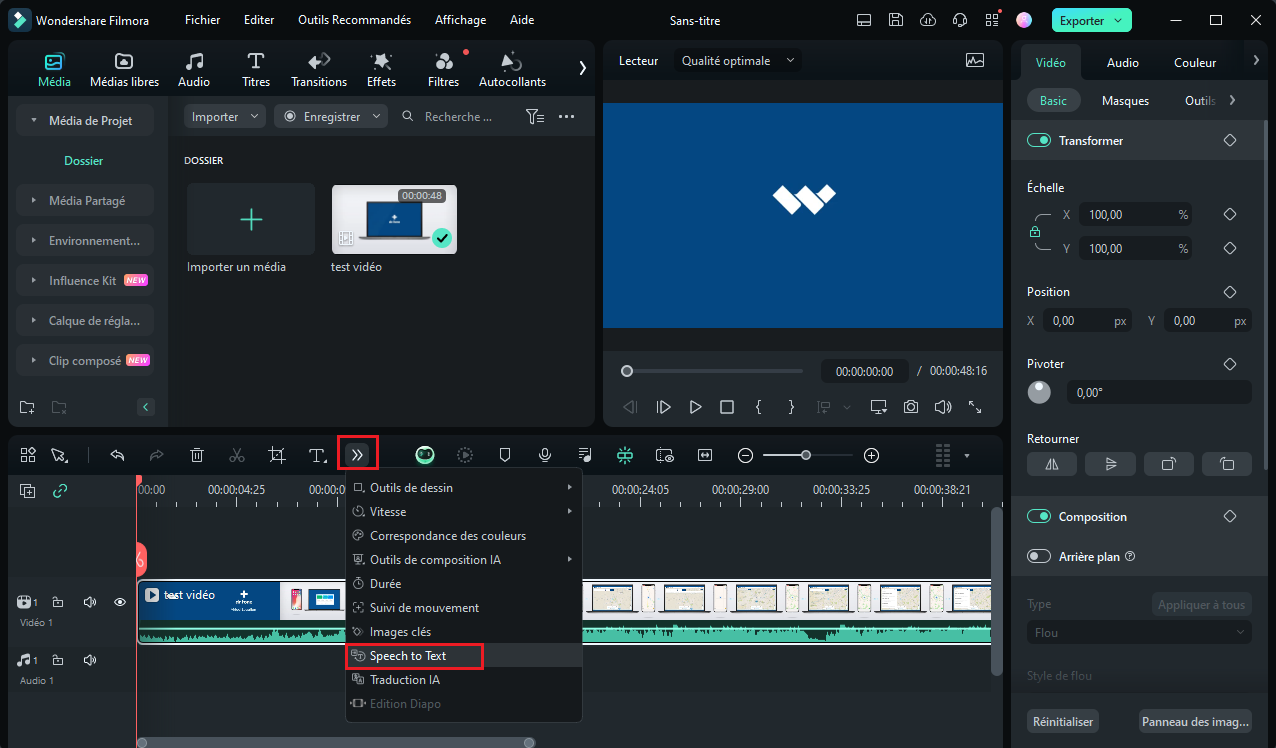Click the Réinitialiser button
This screenshot has width=1276, height=748.
(1062, 721)
